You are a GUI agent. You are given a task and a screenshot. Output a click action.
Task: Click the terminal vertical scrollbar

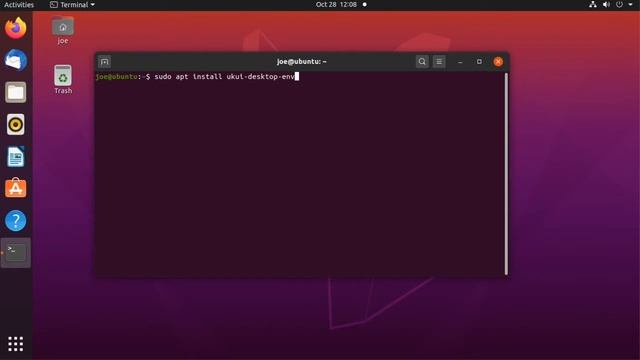[506, 174]
